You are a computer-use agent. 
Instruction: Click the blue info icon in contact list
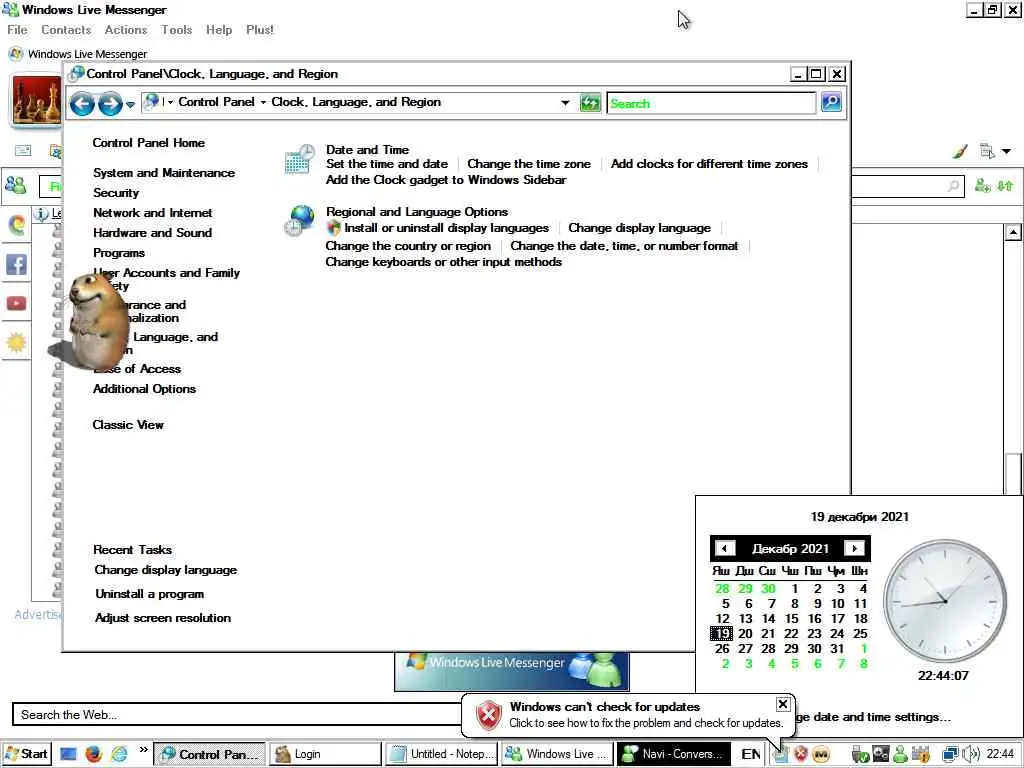click(40, 214)
